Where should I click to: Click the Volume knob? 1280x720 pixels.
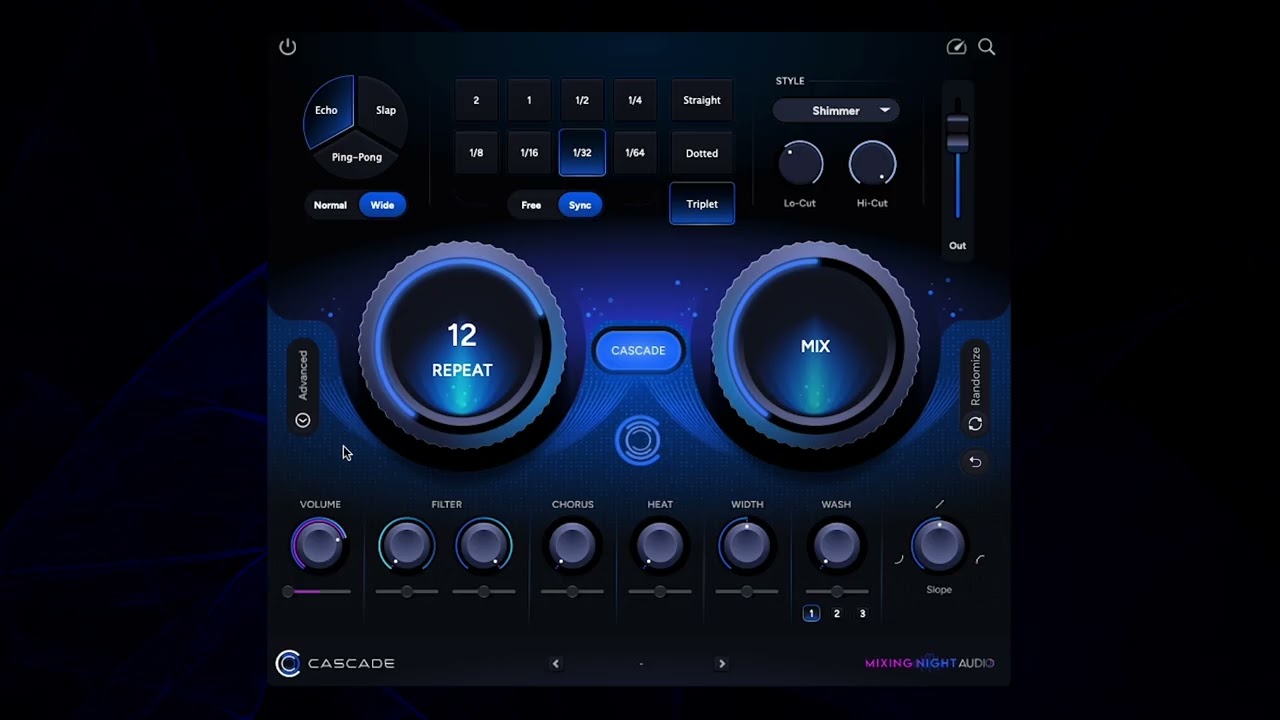pos(319,545)
